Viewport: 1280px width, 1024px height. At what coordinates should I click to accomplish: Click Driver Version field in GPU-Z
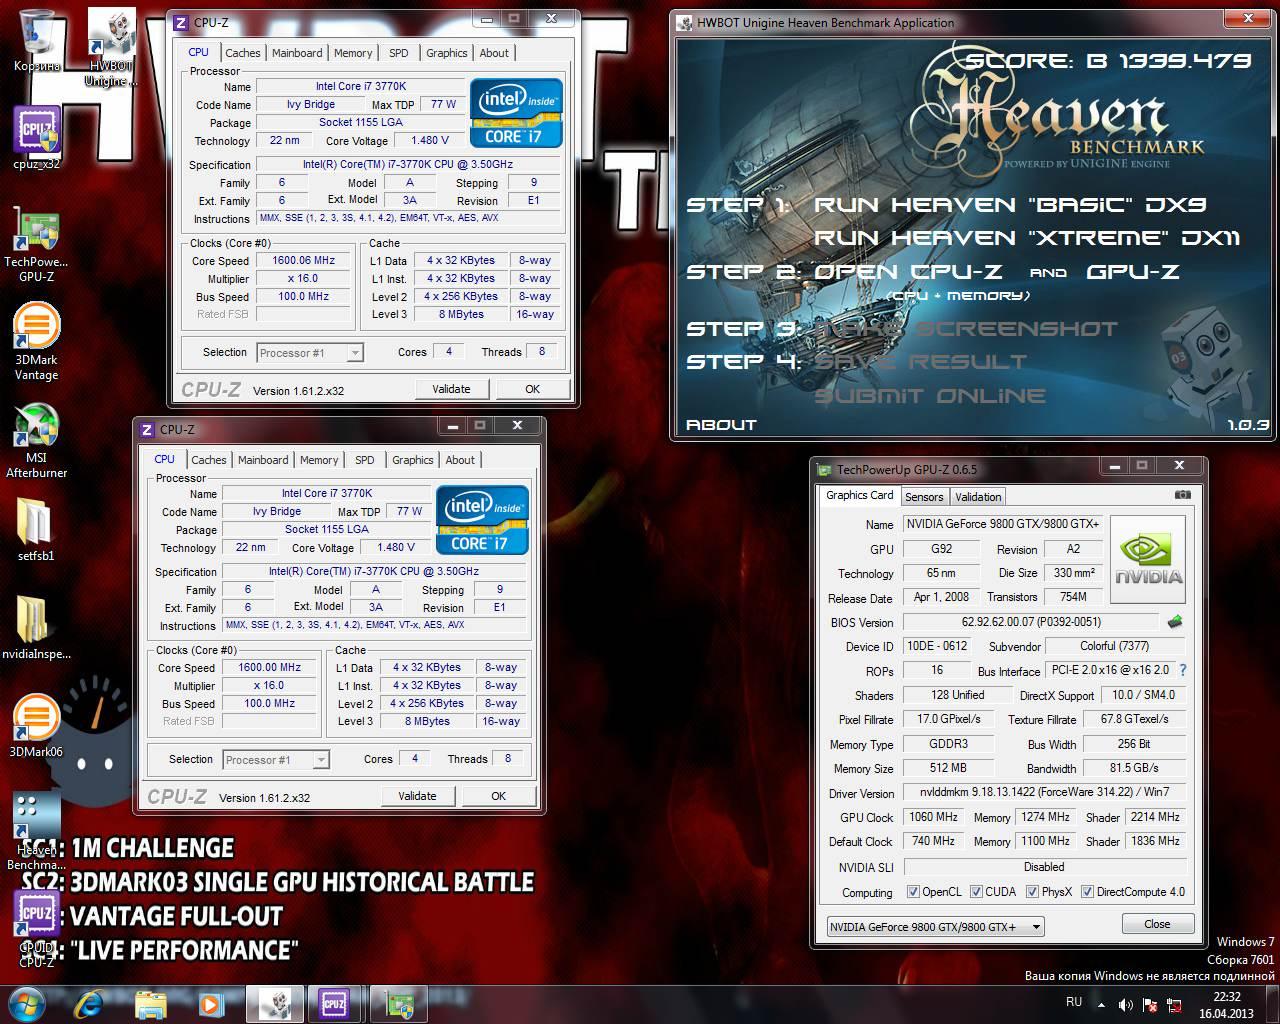tap(1043, 793)
